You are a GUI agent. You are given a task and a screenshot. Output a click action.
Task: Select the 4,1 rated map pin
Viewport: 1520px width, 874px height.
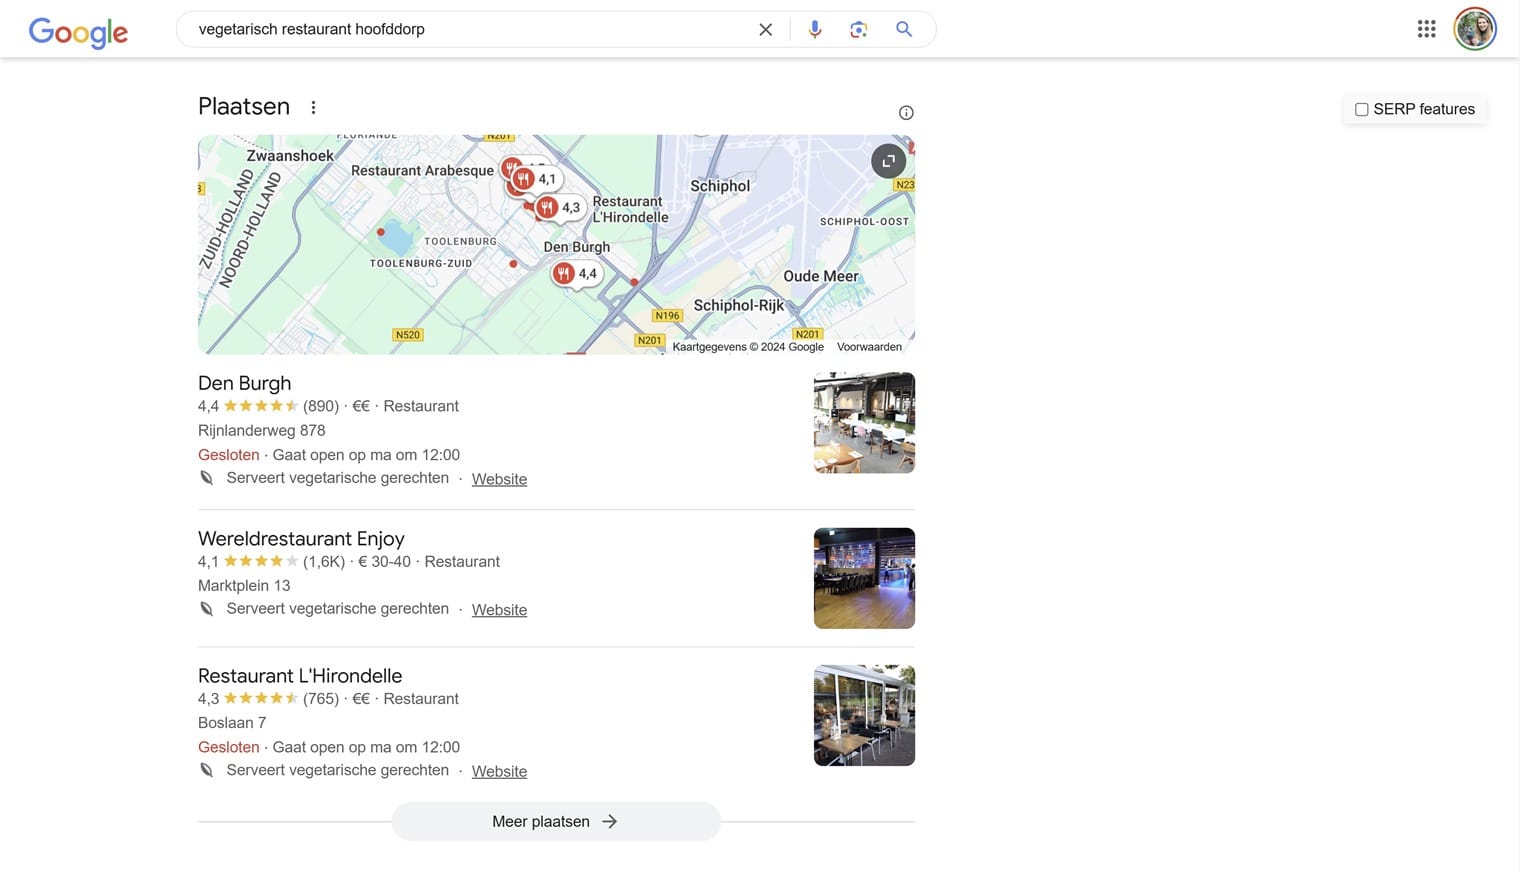point(536,179)
